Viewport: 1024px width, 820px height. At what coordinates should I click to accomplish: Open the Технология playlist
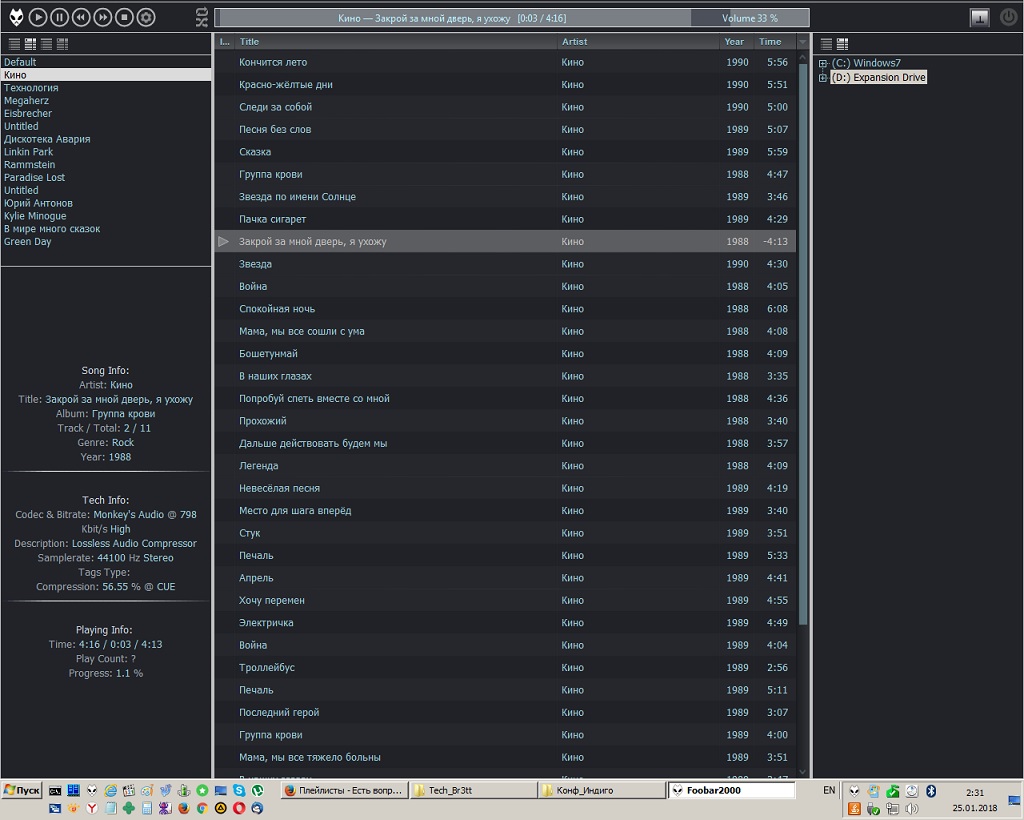pyautogui.click(x=106, y=87)
